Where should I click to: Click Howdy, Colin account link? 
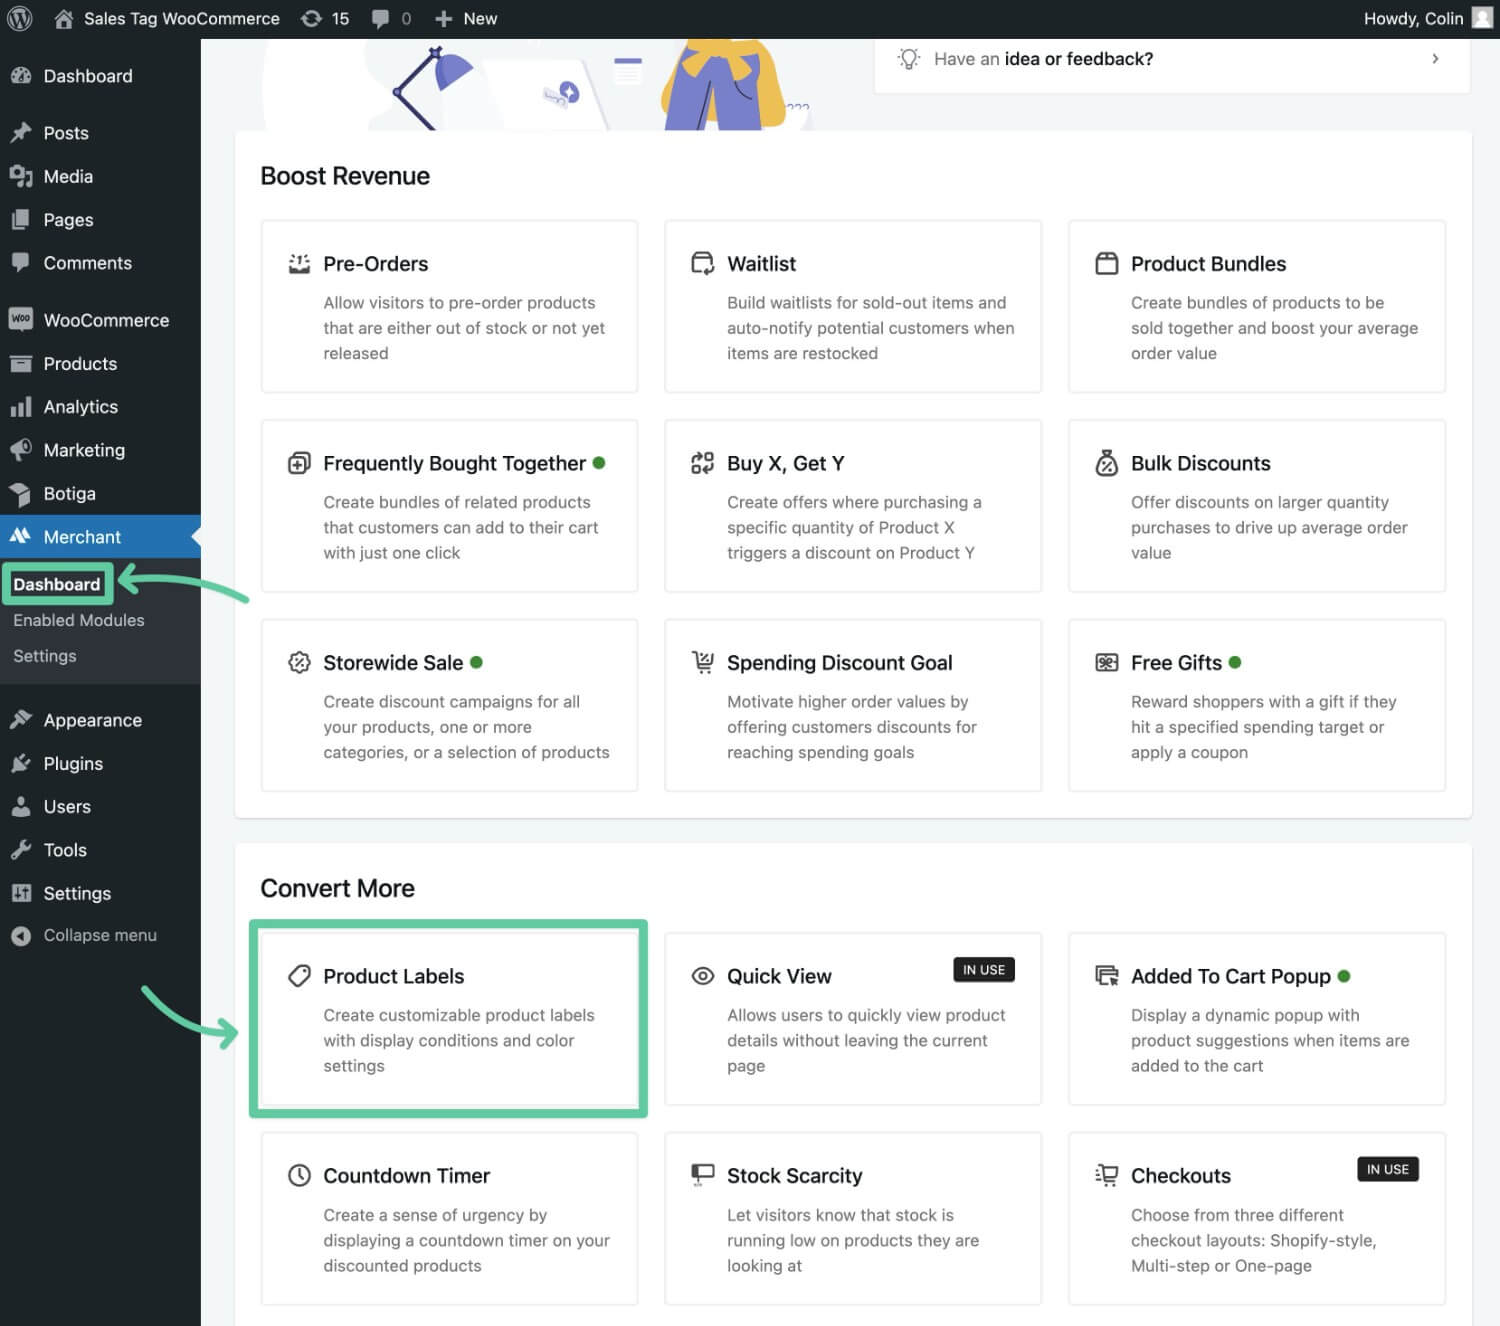[x=1413, y=19]
